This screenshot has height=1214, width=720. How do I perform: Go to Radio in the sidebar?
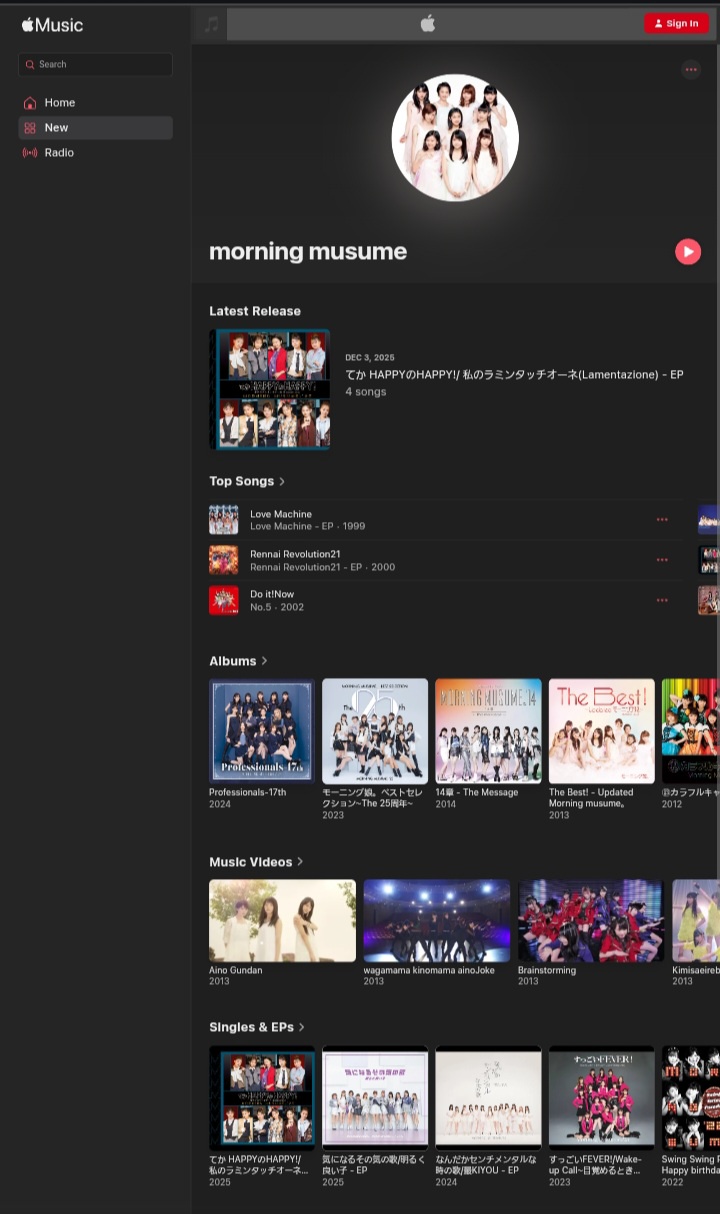pyautogui.click(x=59, y=153)
